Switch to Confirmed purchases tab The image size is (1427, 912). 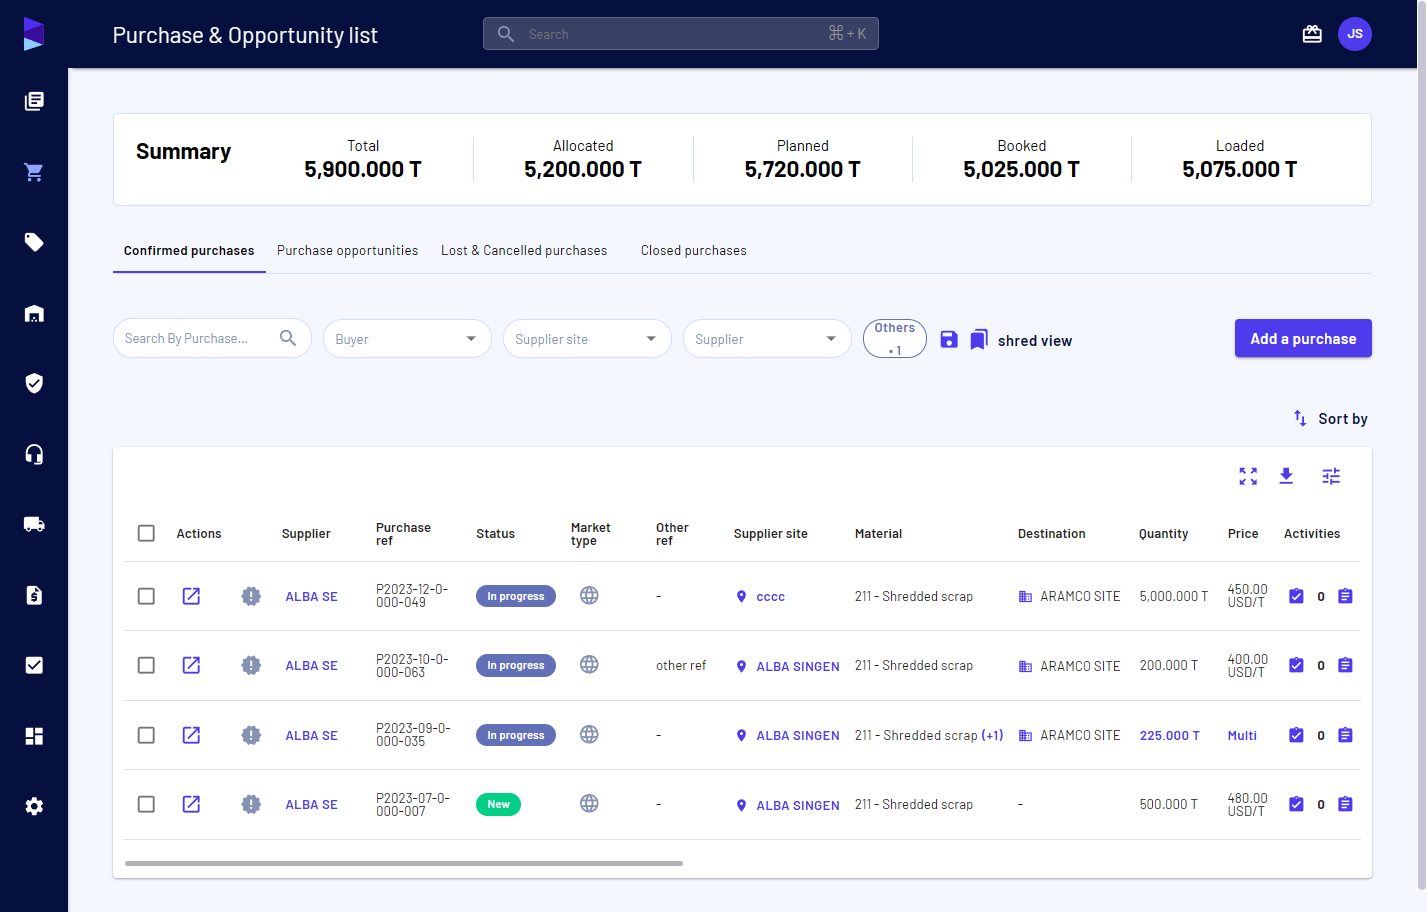(189, 251)
